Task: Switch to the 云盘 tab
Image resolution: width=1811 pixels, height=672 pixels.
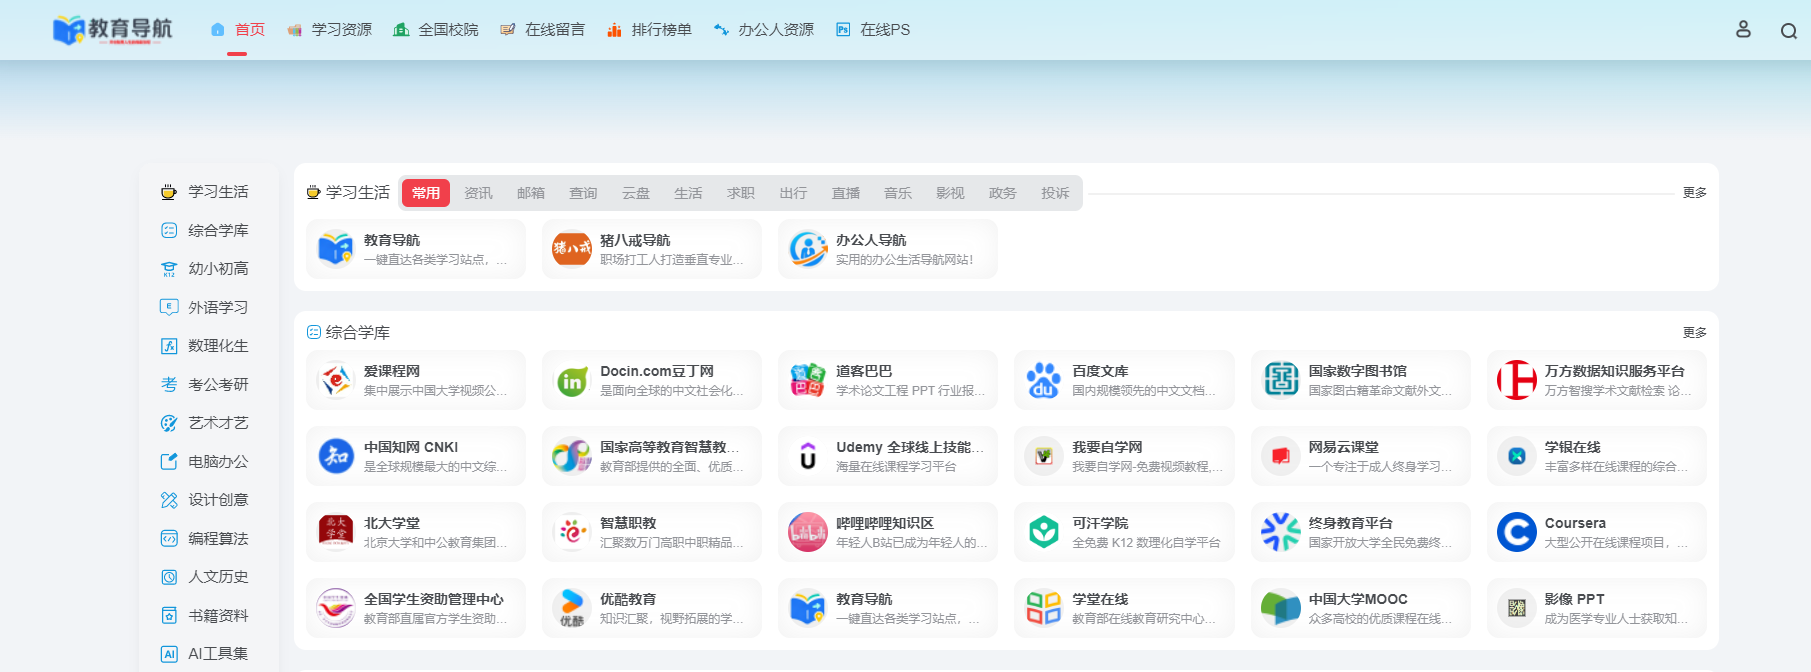Action: coord(636,193)
